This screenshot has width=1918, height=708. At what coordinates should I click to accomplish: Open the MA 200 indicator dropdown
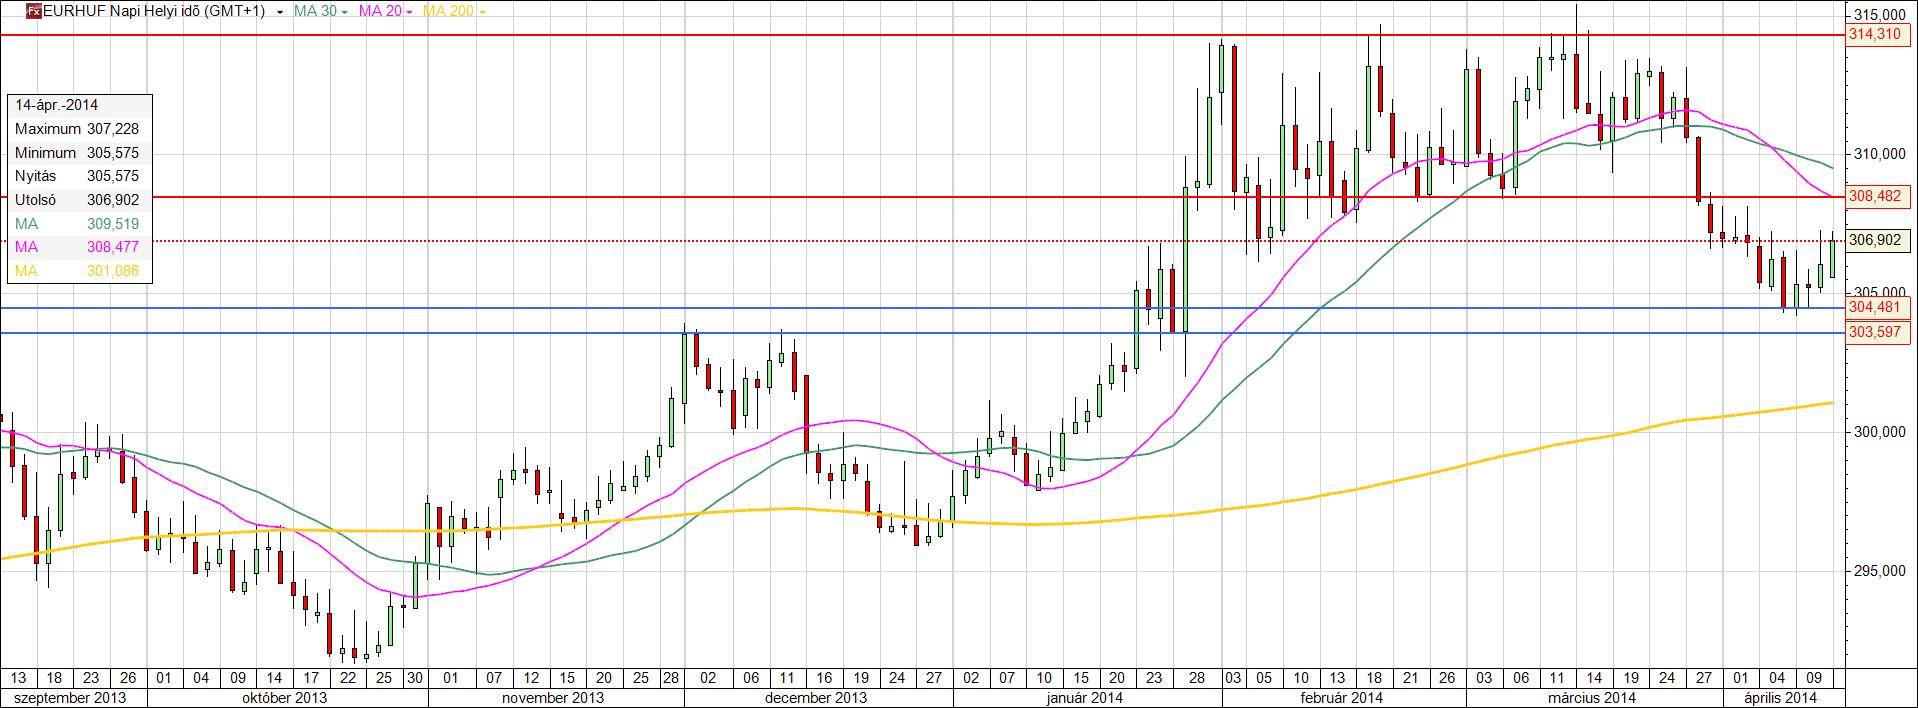pyautogui.click(x=482, y=12)
